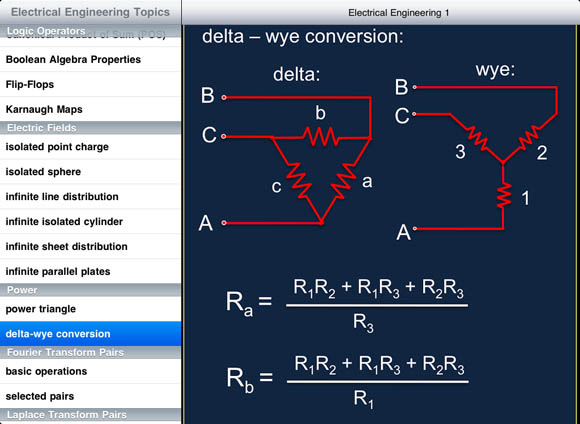This screenshot has height=424, width=580.
Task: Click the highlighted delta-wye conversion item
Action: 91,334
